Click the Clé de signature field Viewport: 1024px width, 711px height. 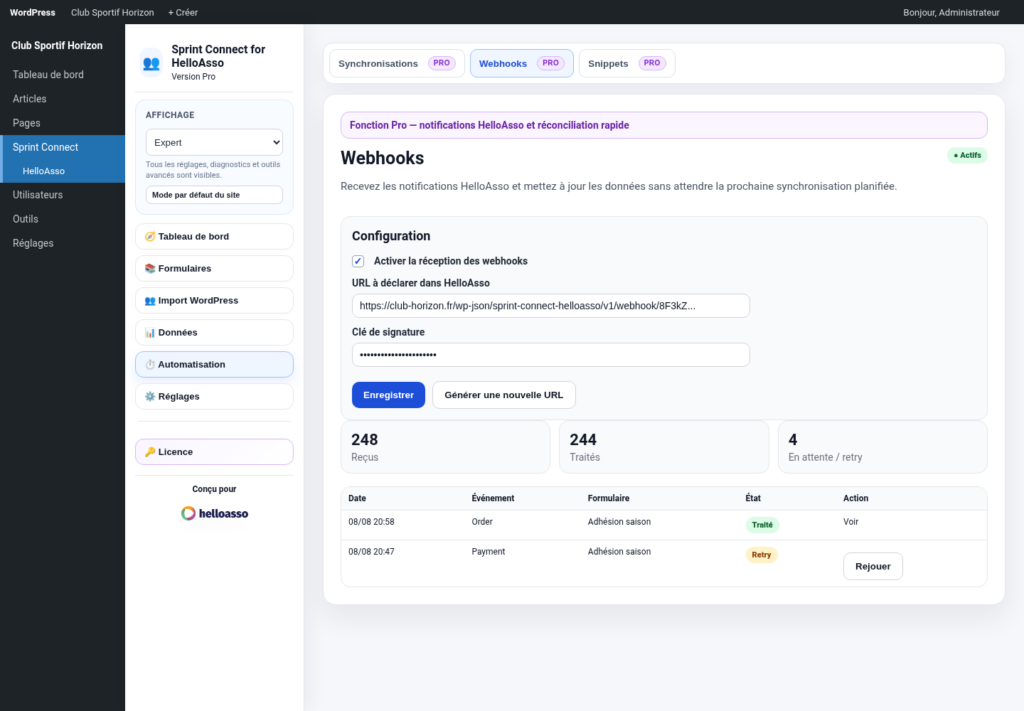pos(551,355)
